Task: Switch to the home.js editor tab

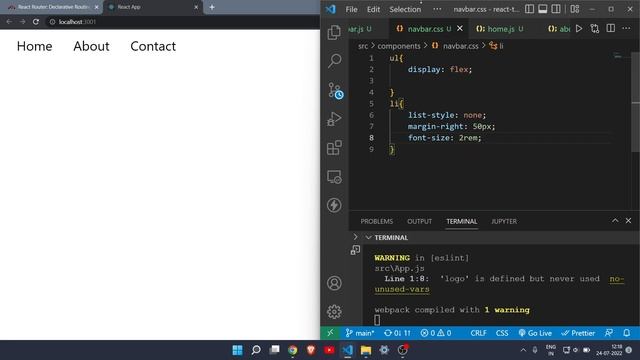Action: pos(500,29)
